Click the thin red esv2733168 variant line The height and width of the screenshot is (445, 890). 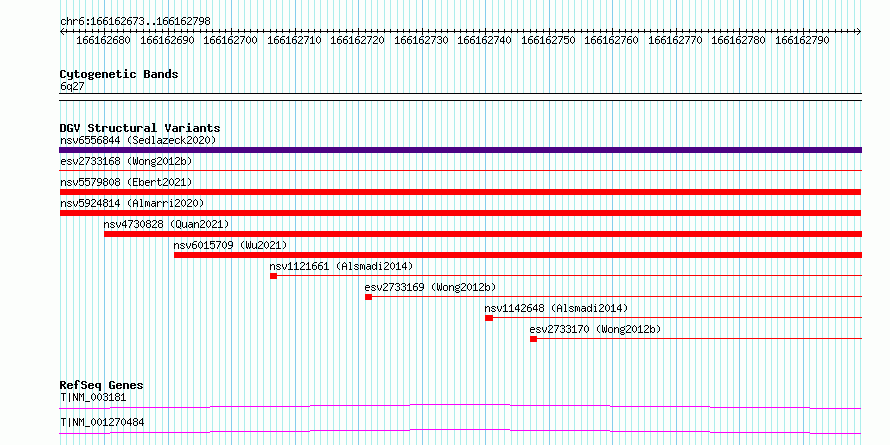pos(460,170)
